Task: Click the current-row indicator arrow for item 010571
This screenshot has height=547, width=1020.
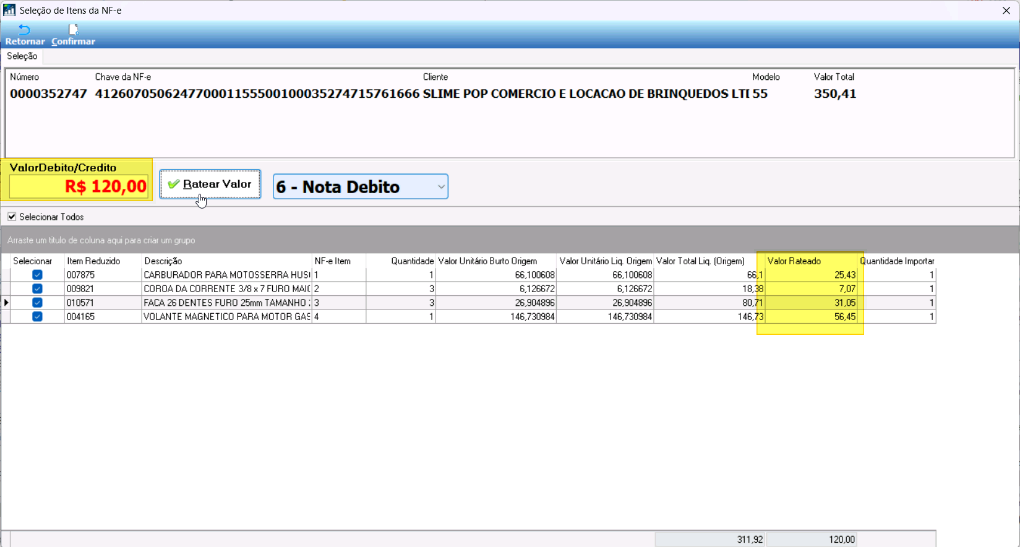Action: coord(6,302)
